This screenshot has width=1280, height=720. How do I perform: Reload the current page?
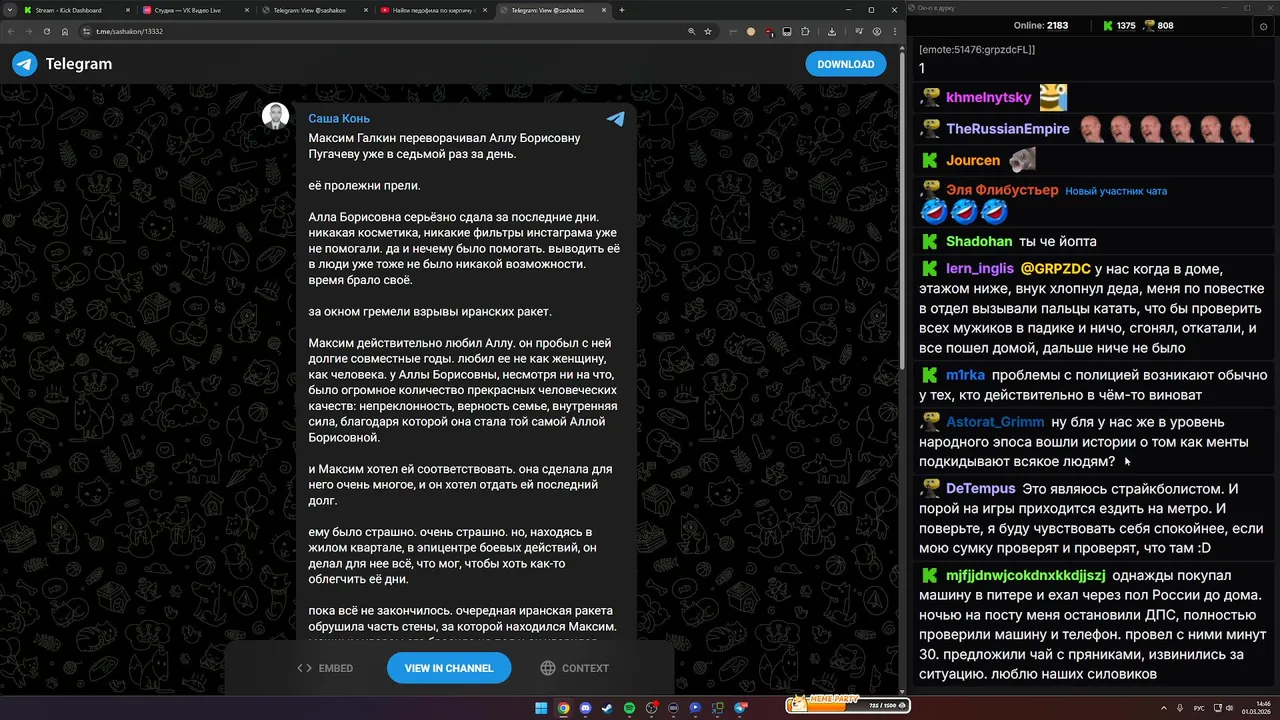point(47,32)
